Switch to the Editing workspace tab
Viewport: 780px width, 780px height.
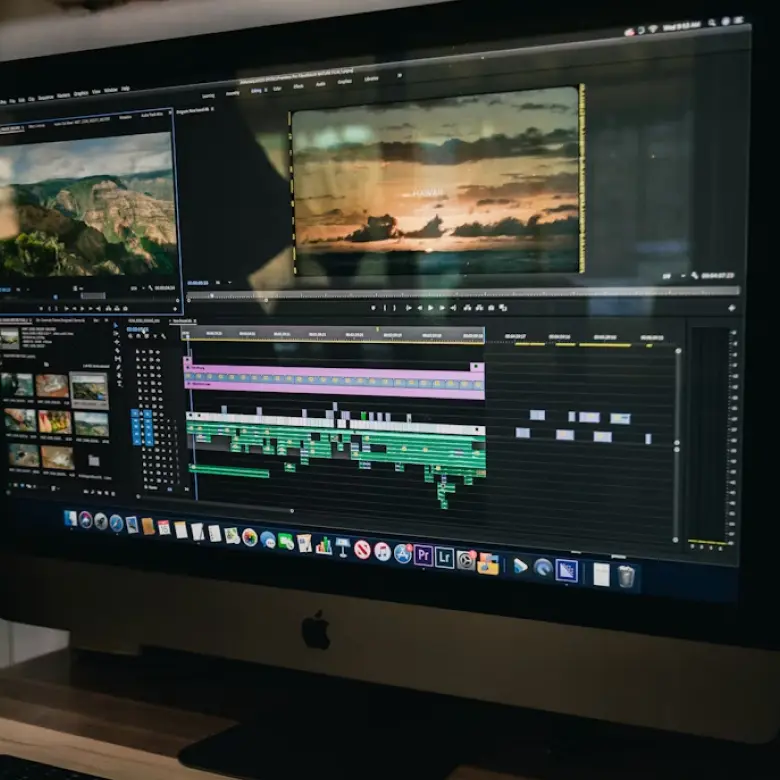click(257, 90)
